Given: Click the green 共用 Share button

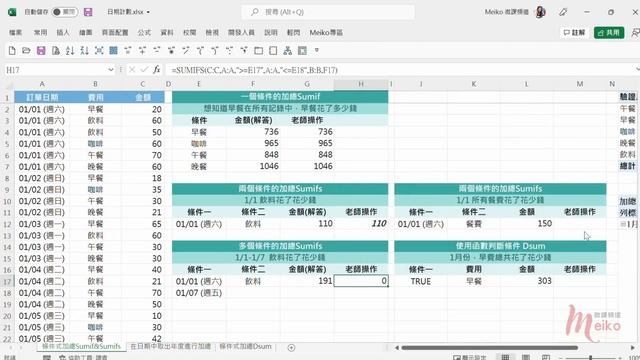Looking at the screenshot, I should (x=609, y=32).
